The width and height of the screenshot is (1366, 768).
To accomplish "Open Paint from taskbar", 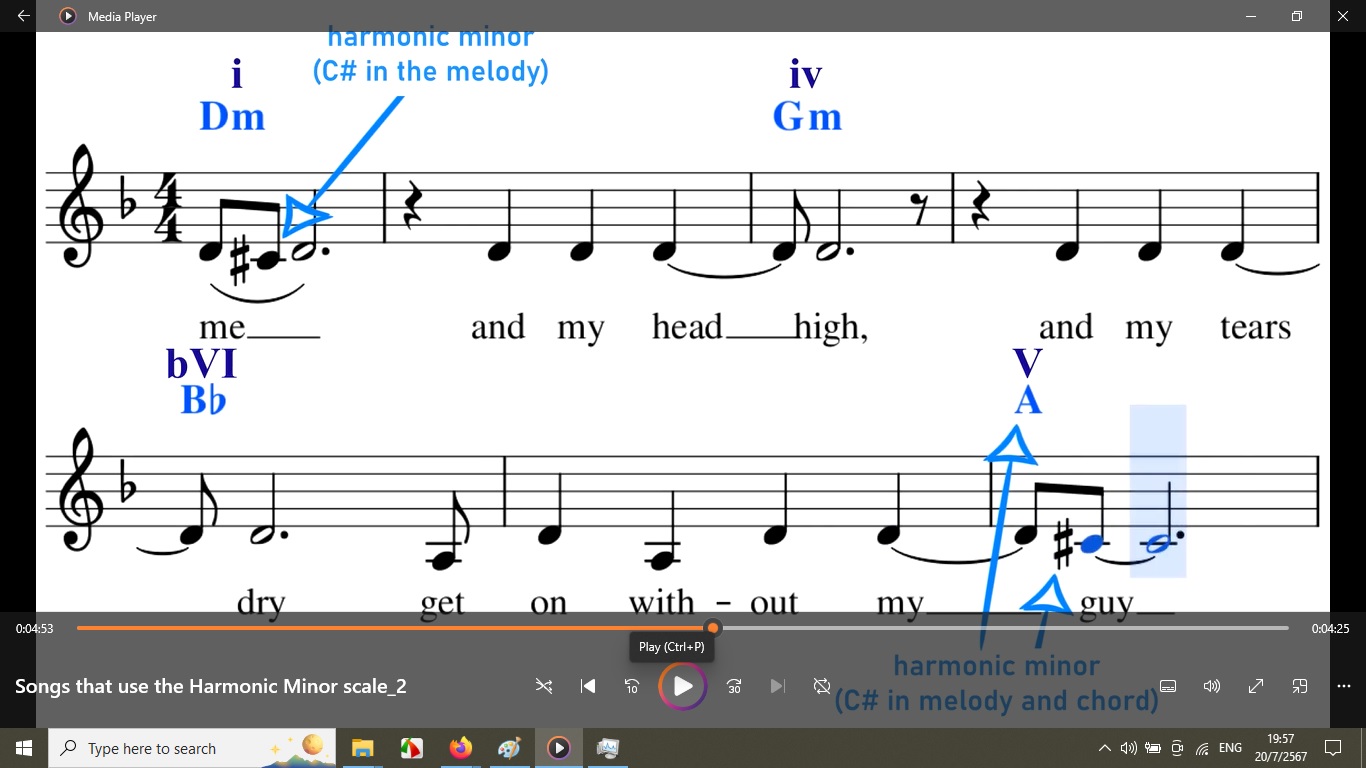I will pyautogui.click(x=509, y=748).
